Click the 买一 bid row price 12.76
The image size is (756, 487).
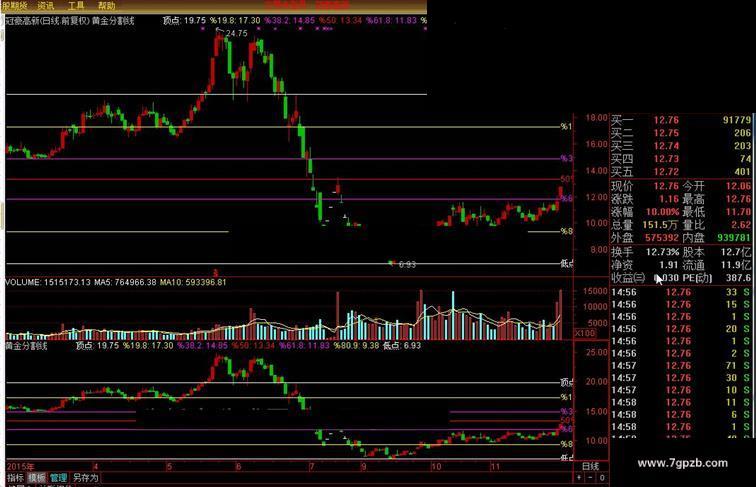[666, 120]
